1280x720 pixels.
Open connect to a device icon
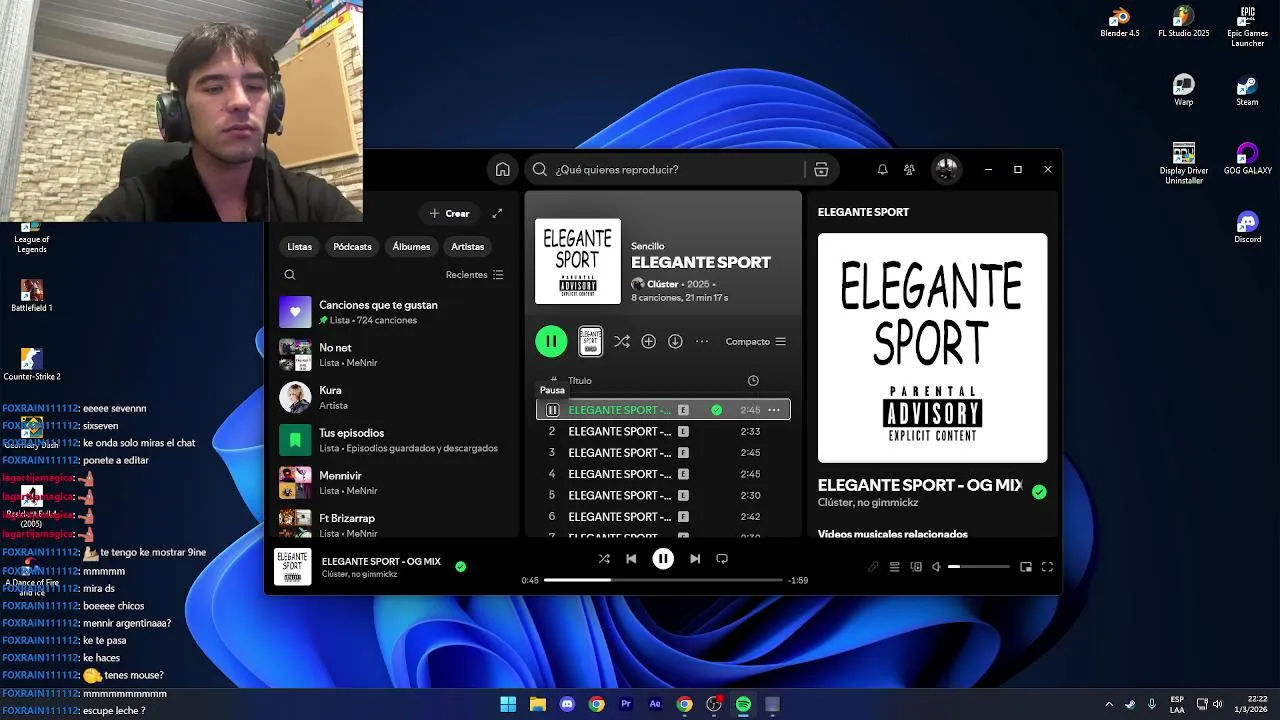[x=916, y=567]
